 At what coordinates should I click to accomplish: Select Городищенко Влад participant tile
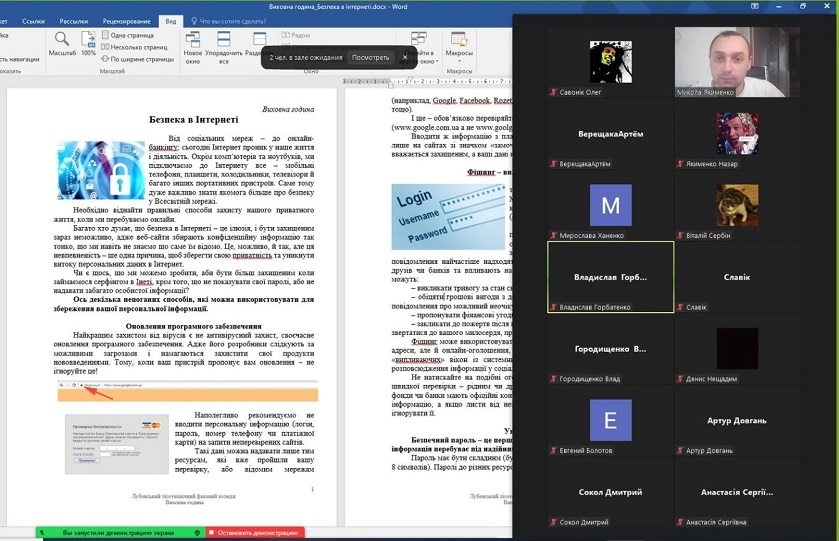point(611,349)
